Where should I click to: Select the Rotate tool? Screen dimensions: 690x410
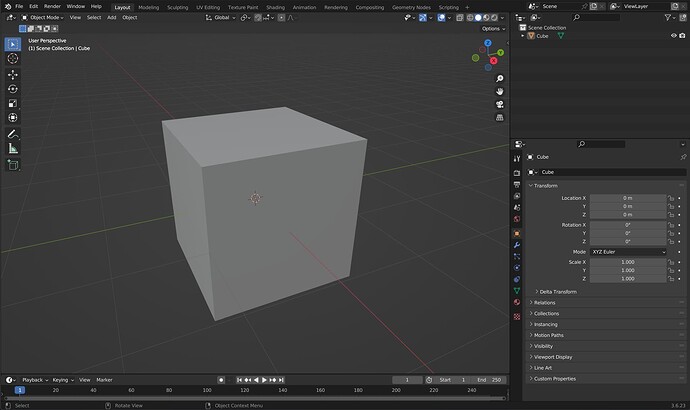[13, 89]
